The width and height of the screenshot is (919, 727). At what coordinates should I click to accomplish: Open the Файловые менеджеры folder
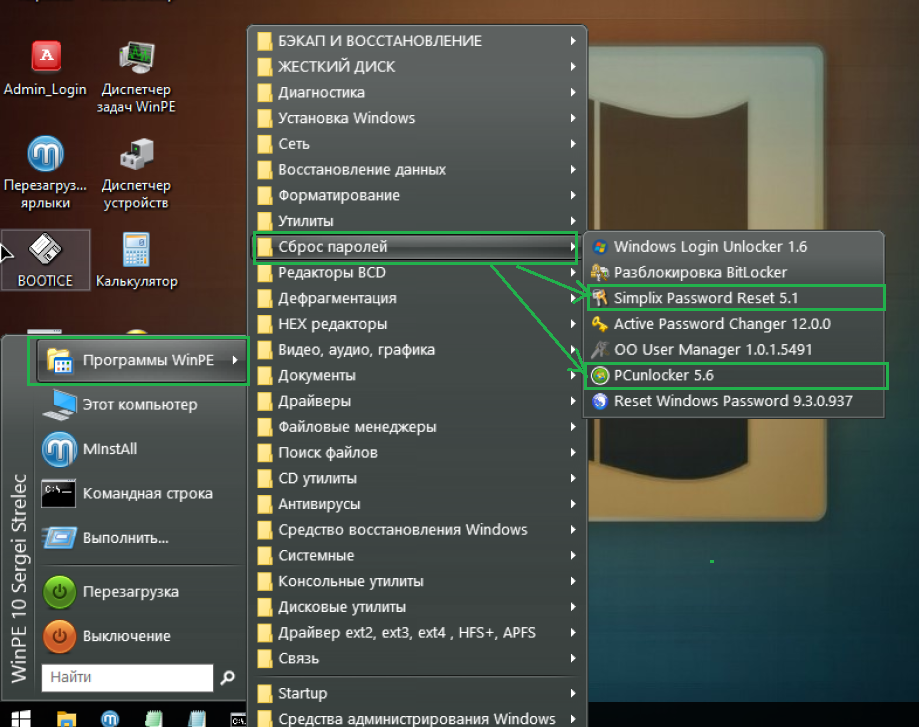(417, 428)
